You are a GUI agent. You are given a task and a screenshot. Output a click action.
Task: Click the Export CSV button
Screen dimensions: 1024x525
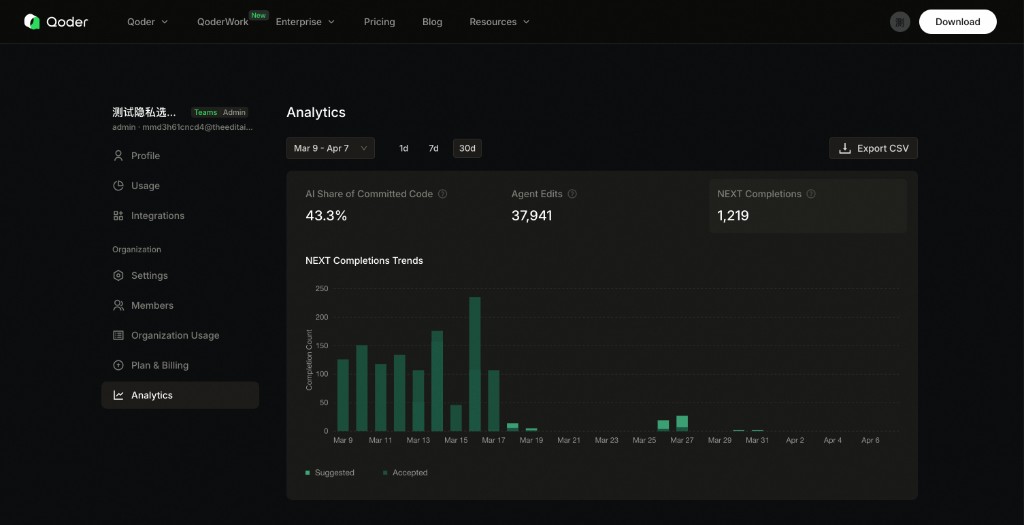click(x=873, y=148)
